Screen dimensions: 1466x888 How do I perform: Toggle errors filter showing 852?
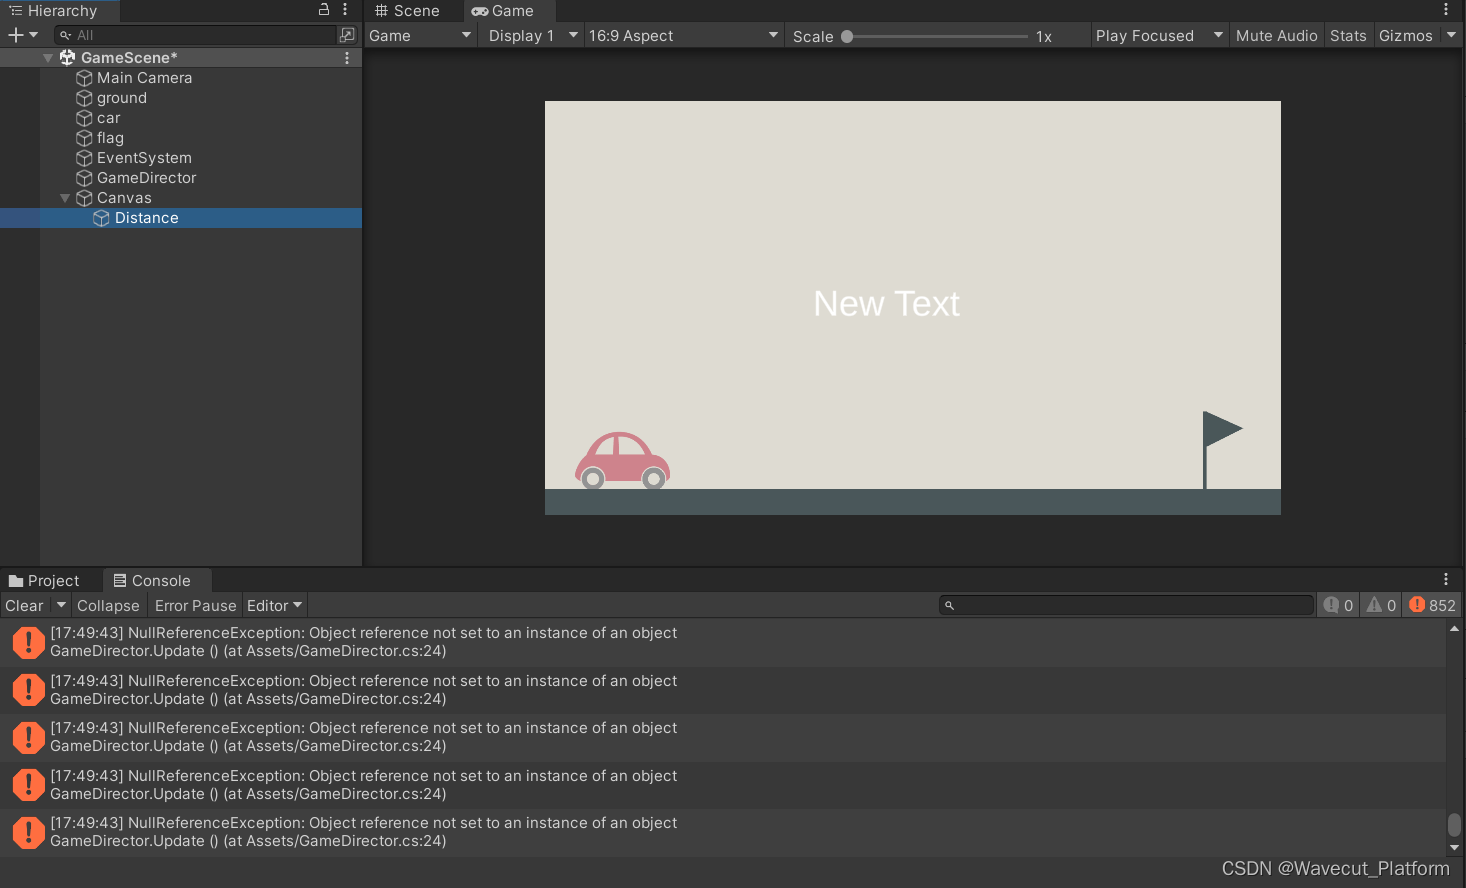coord(1432,605)
